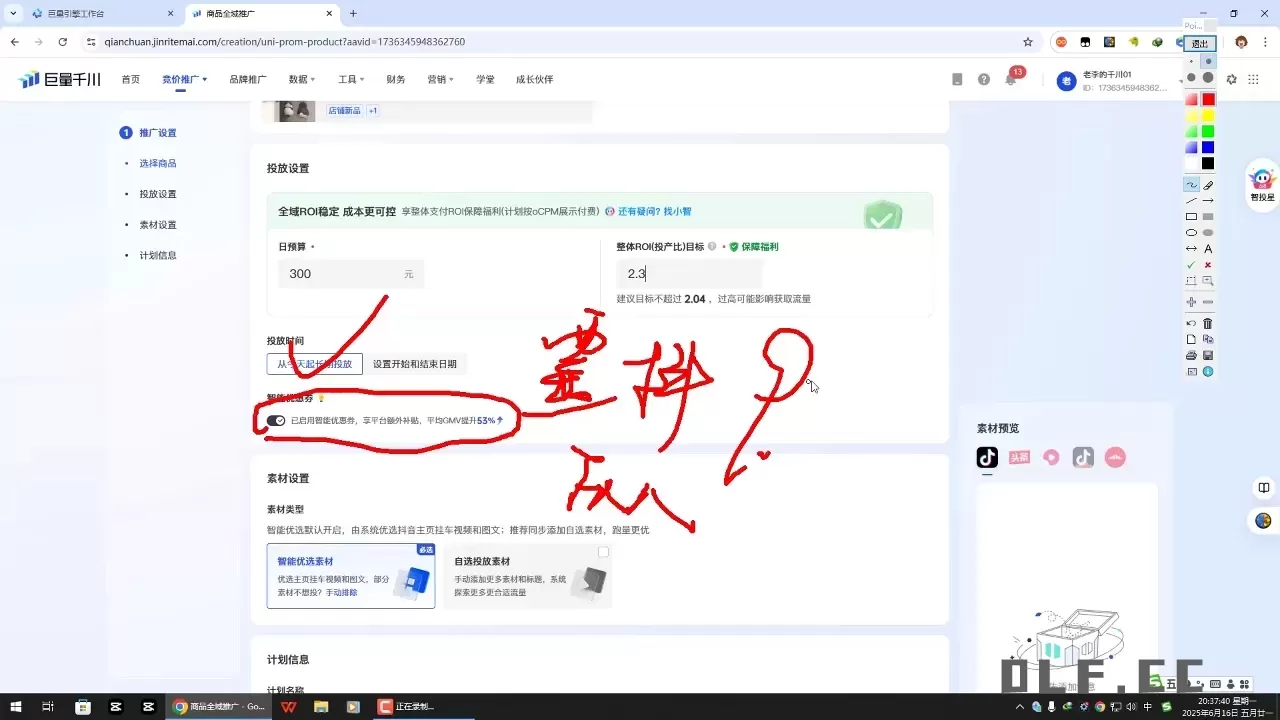
Task: Click the ROI target input showing 2.3
Action: 689,273
